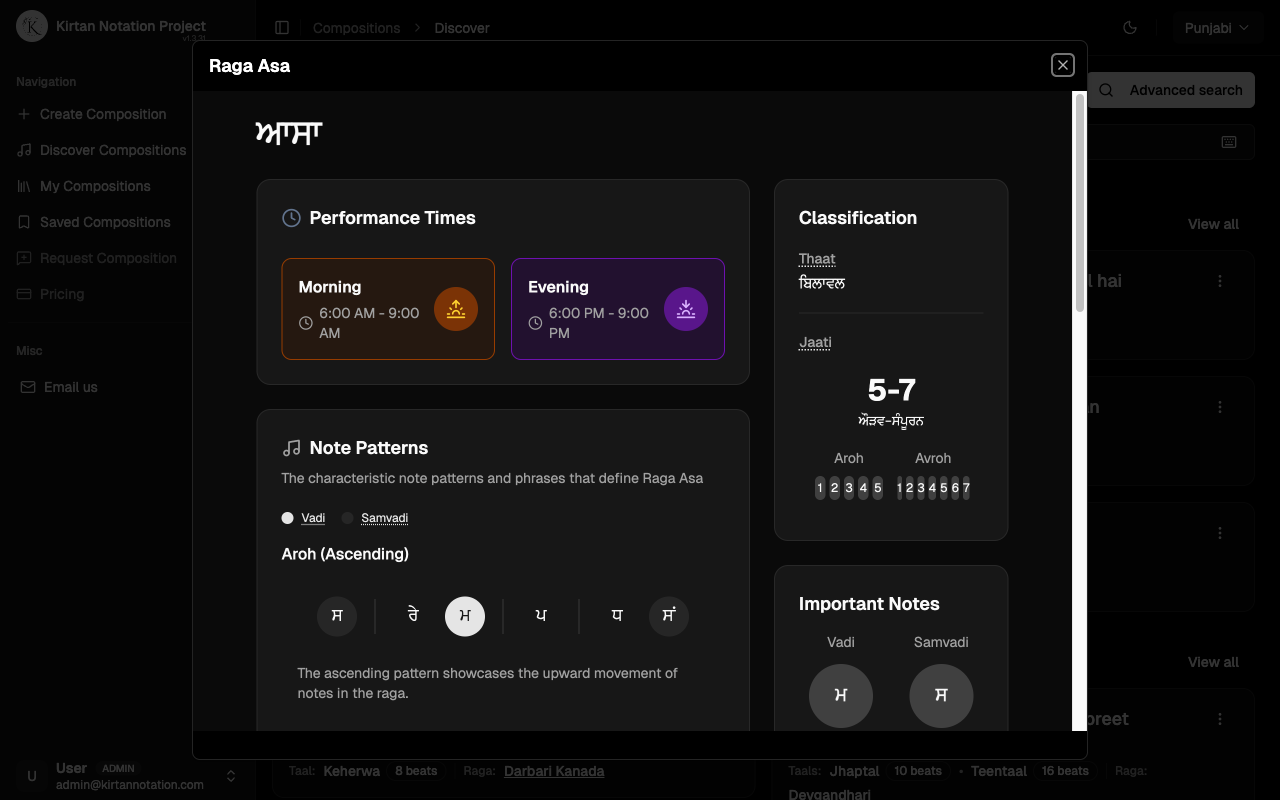Click the Morning sunrise icon
1280x800 pixels.
pos(456,309)
